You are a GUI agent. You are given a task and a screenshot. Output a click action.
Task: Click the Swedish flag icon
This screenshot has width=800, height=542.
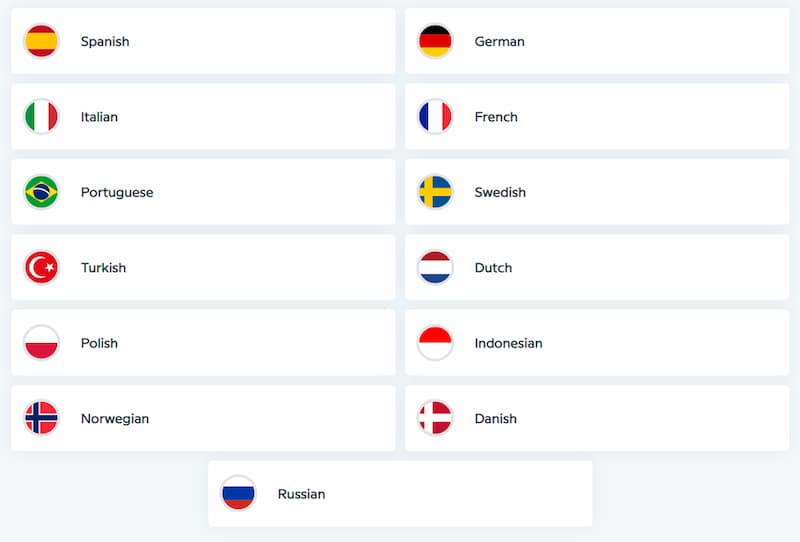click(435, 192)
